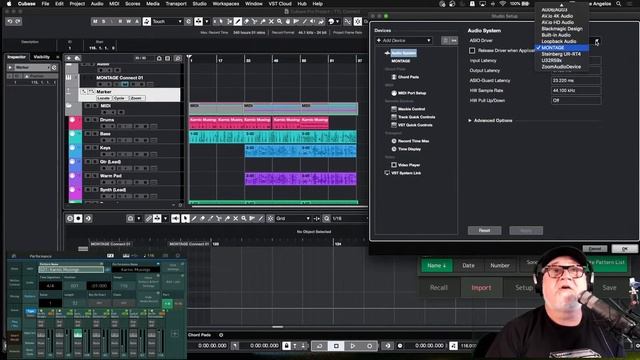Select the Object Selection arrow tool in main toolbar
The width and height of the screenshot is (640, 360).
(221, 21)
